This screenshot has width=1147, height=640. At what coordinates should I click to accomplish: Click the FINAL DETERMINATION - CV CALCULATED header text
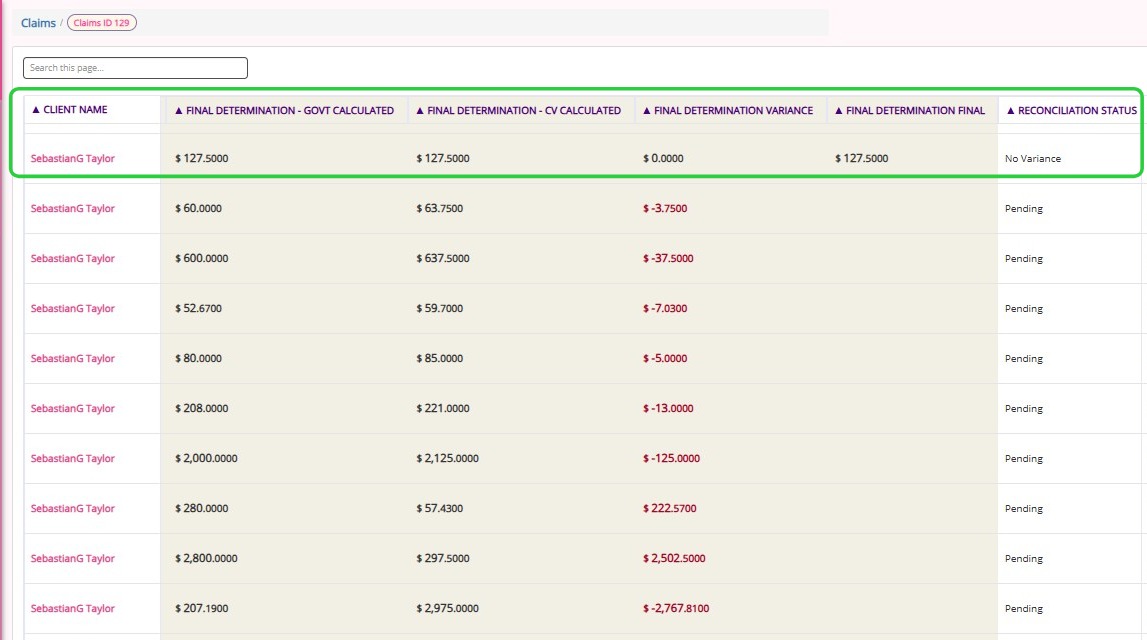[x=524, y=110]
